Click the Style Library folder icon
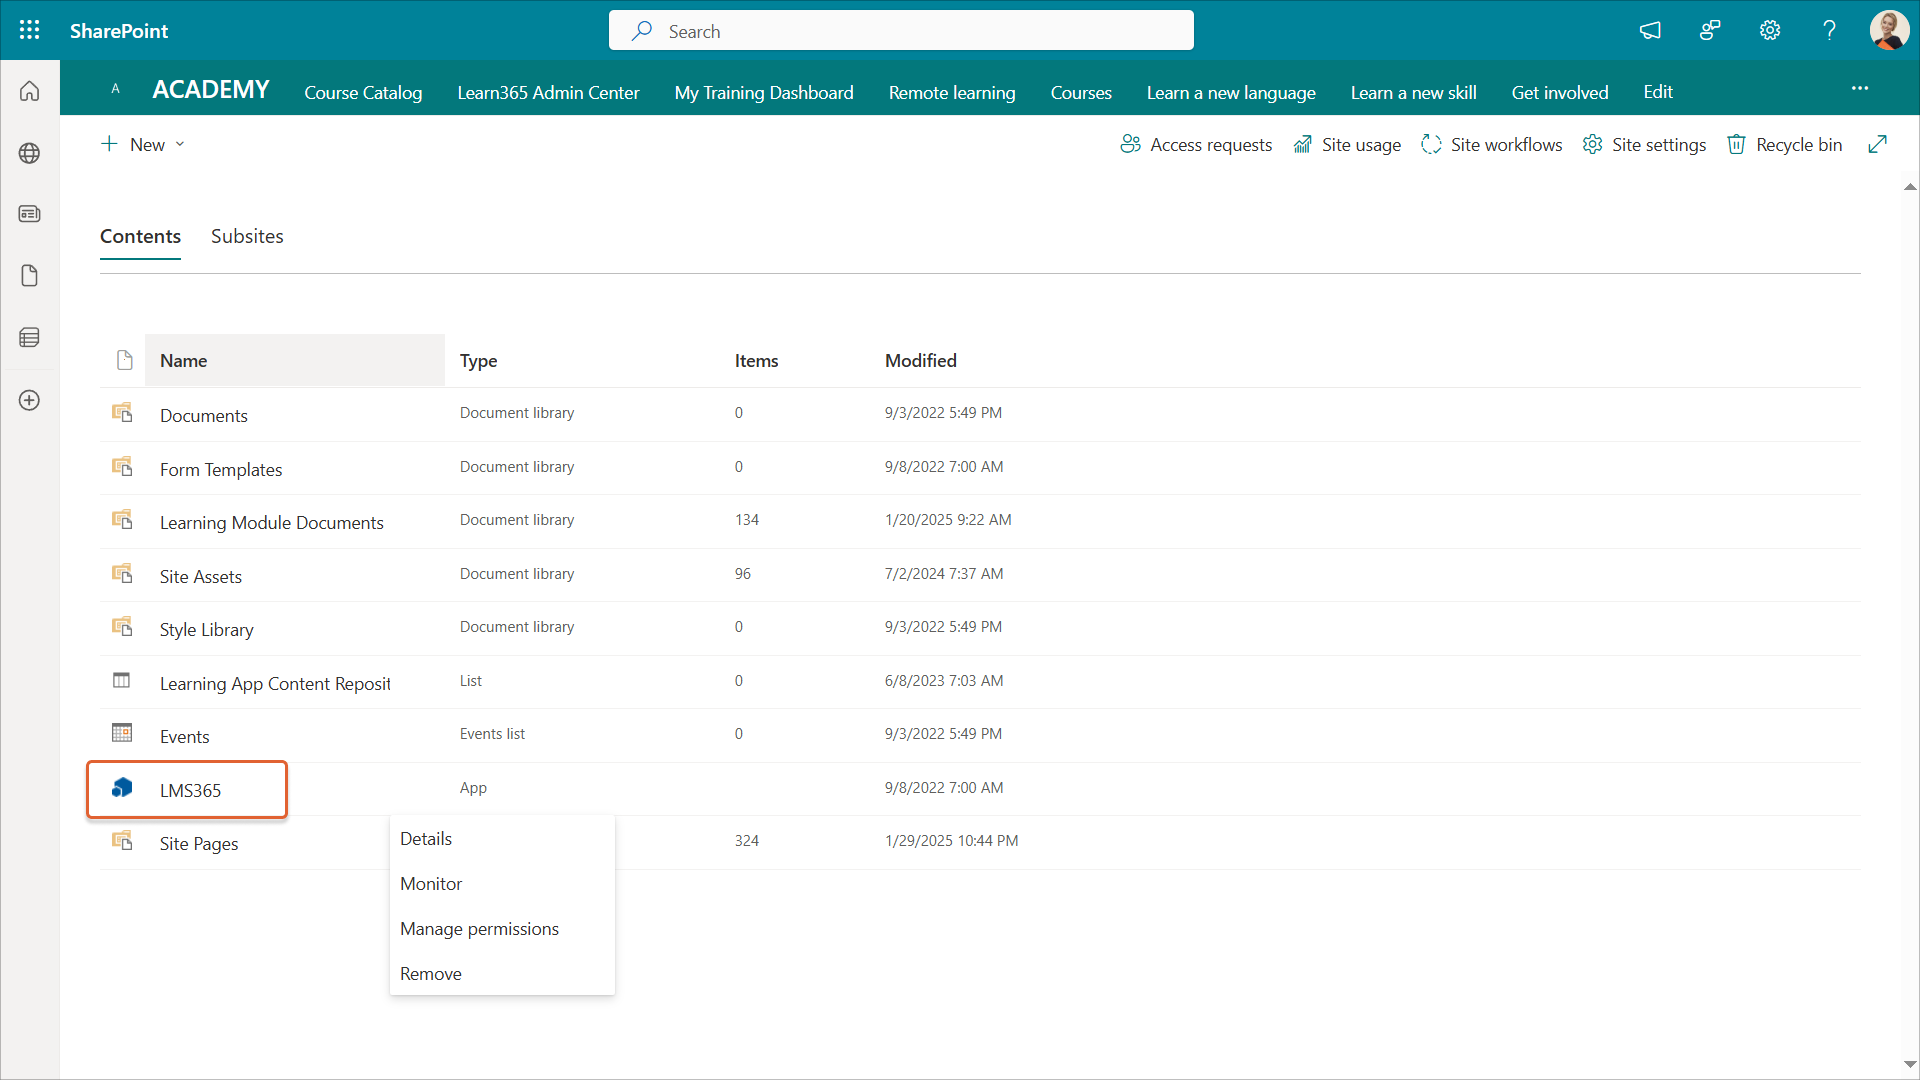1920x1080 pixels. point(122,626)
